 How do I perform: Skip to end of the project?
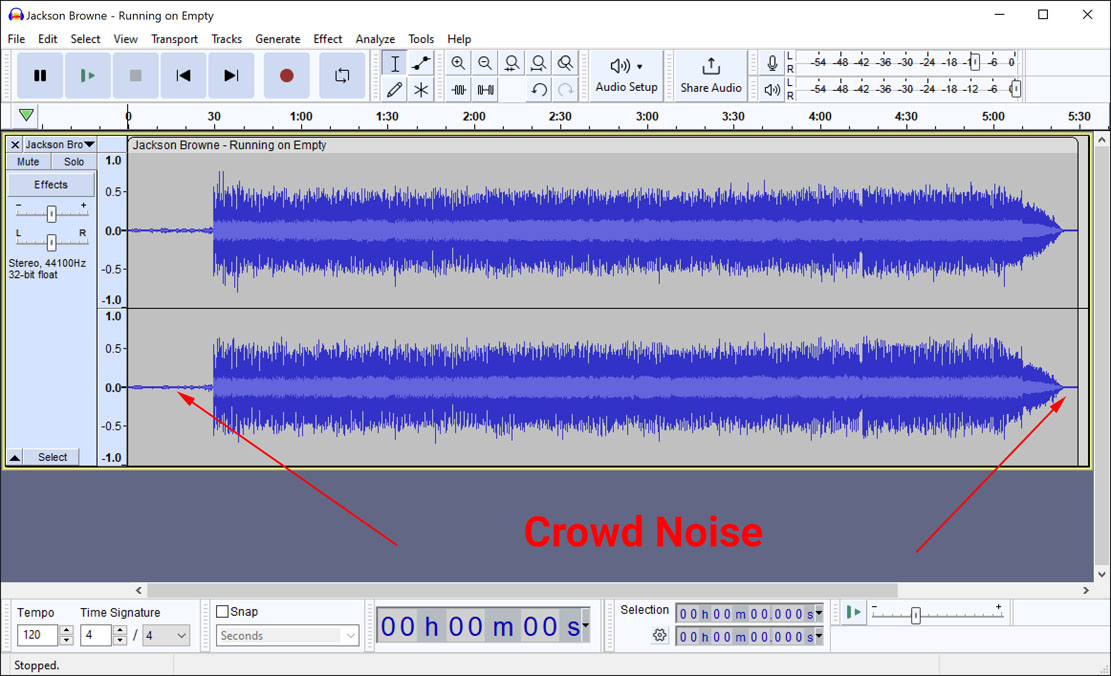pos(231,75)
